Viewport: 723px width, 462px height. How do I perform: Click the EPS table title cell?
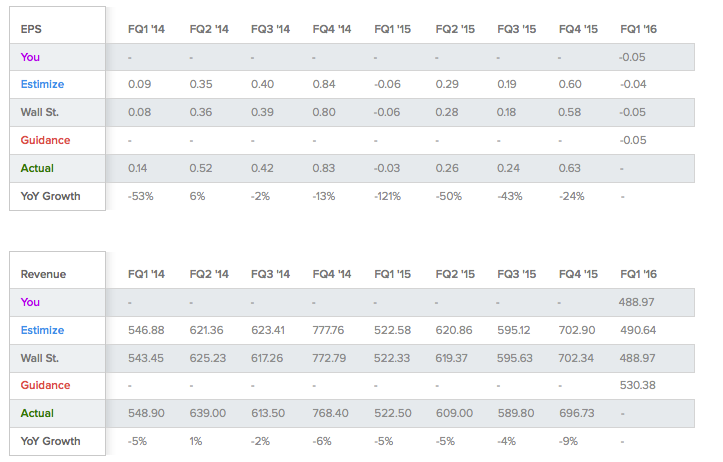(x=31, y=29)
